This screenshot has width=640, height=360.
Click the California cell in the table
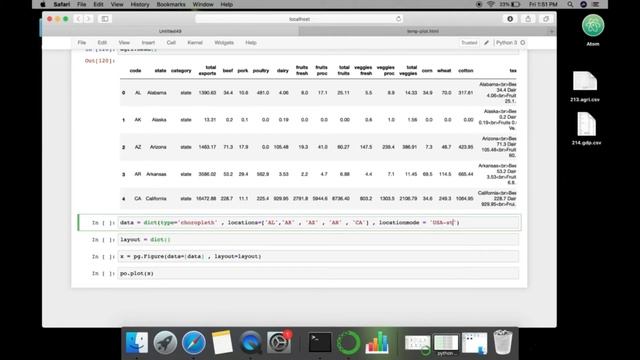click(x=156, y=198)
